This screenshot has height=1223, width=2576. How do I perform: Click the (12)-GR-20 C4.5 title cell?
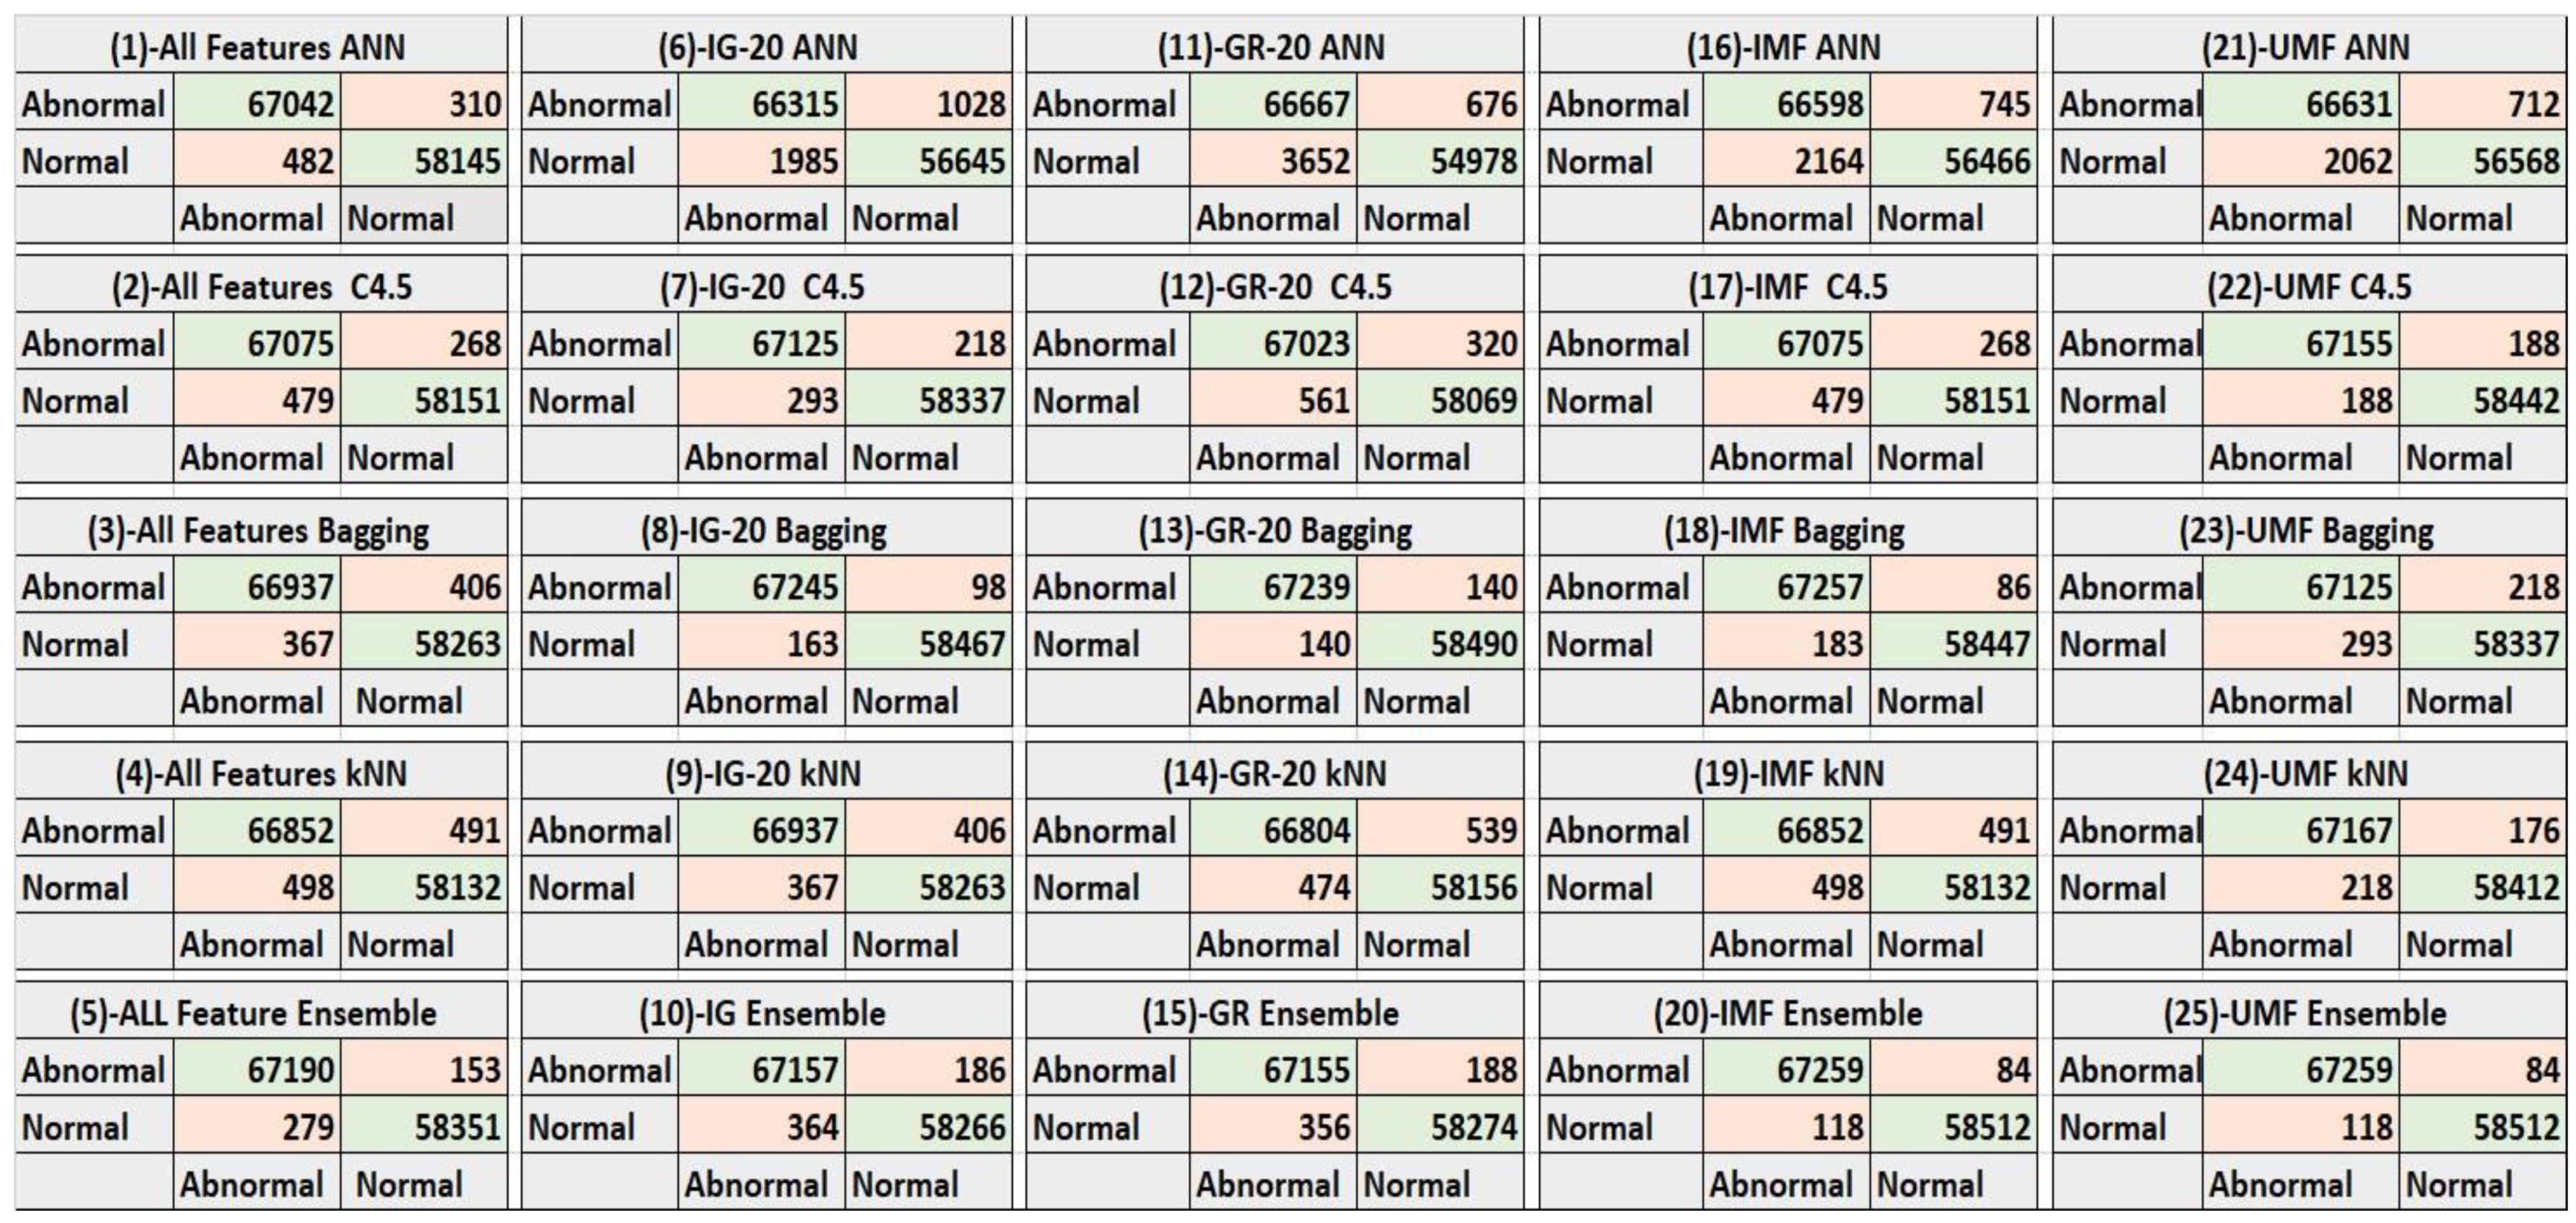[x=1275, y=287]
